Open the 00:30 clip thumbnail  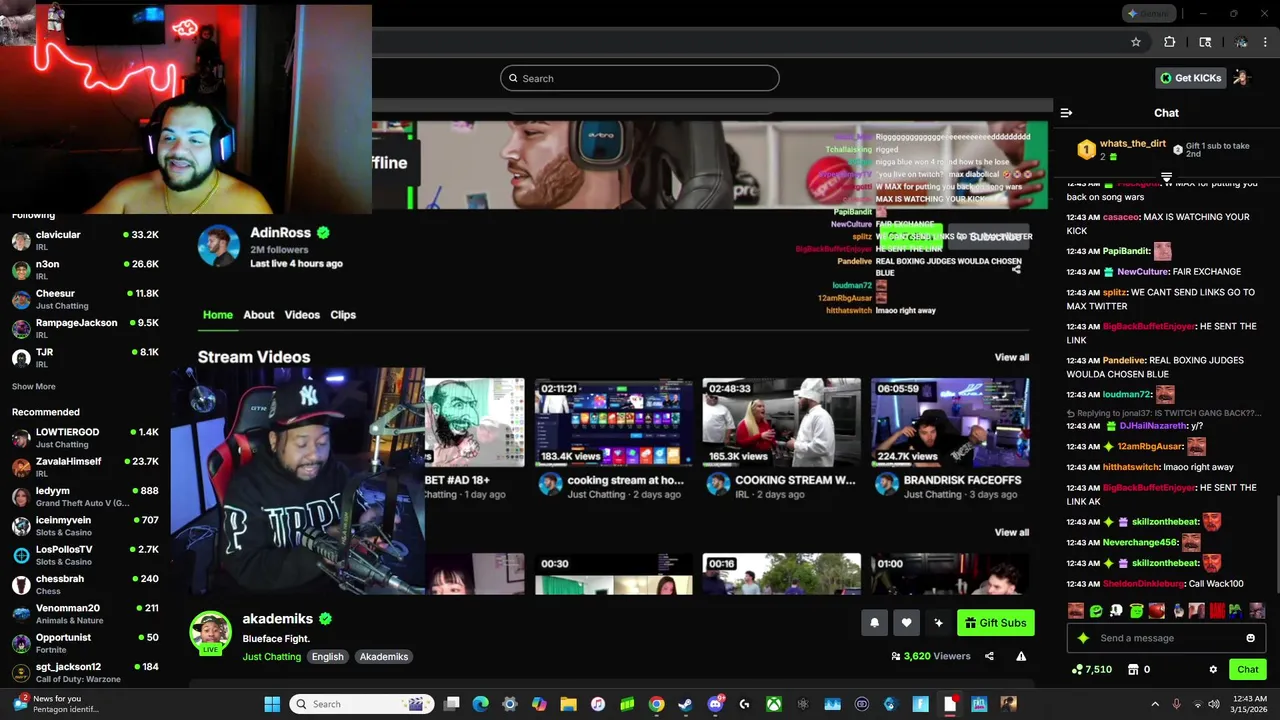click(614, 574)
